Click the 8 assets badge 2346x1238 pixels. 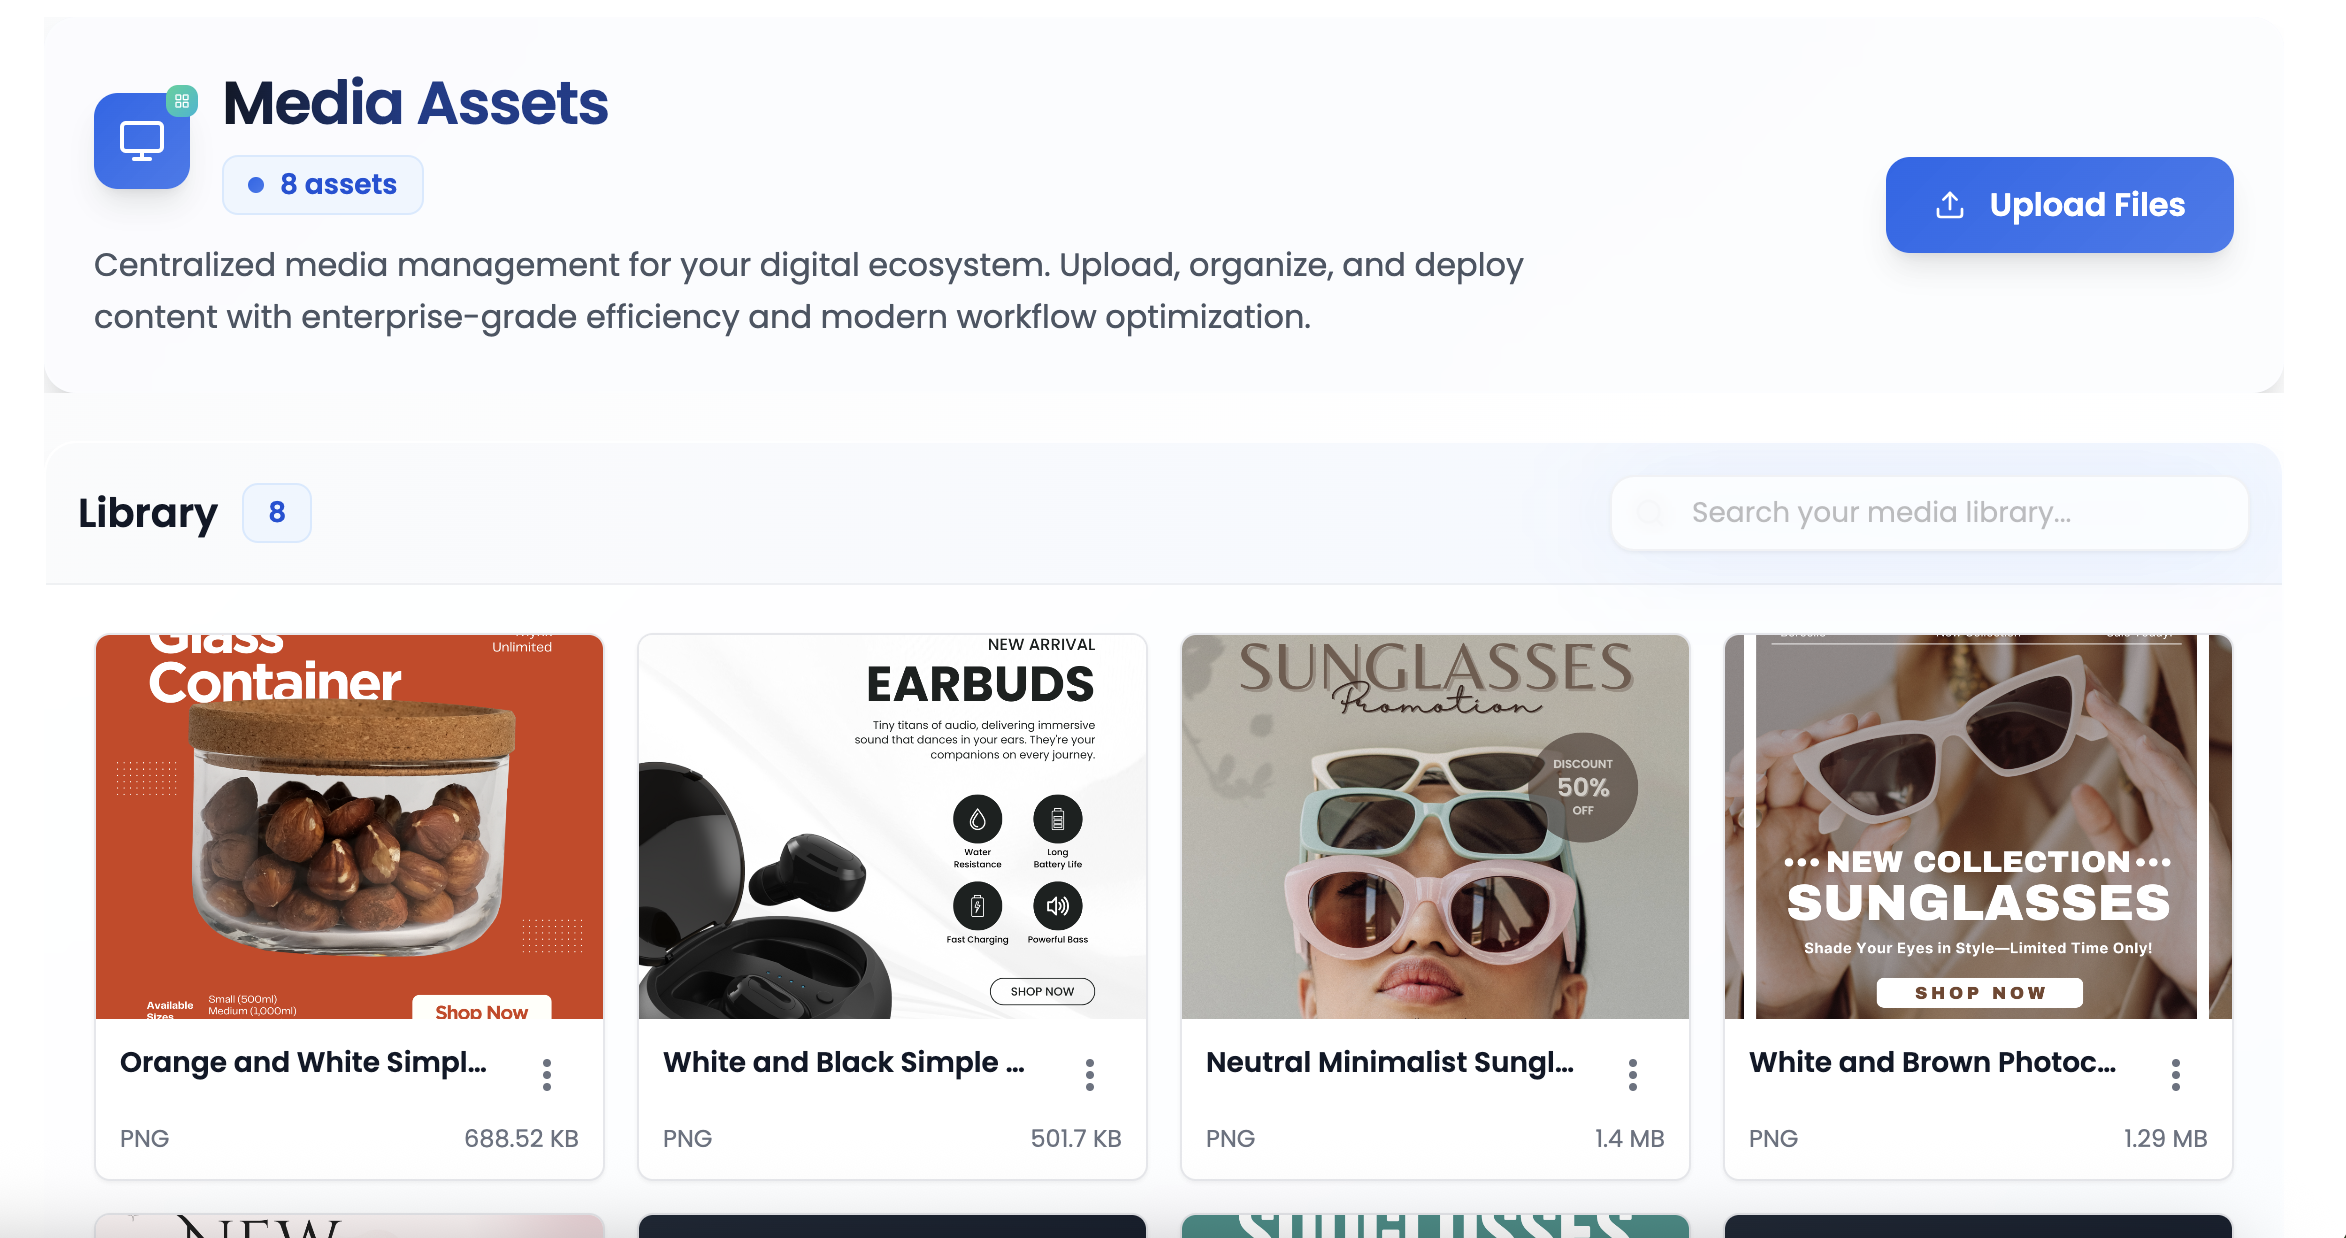(323, 185)
